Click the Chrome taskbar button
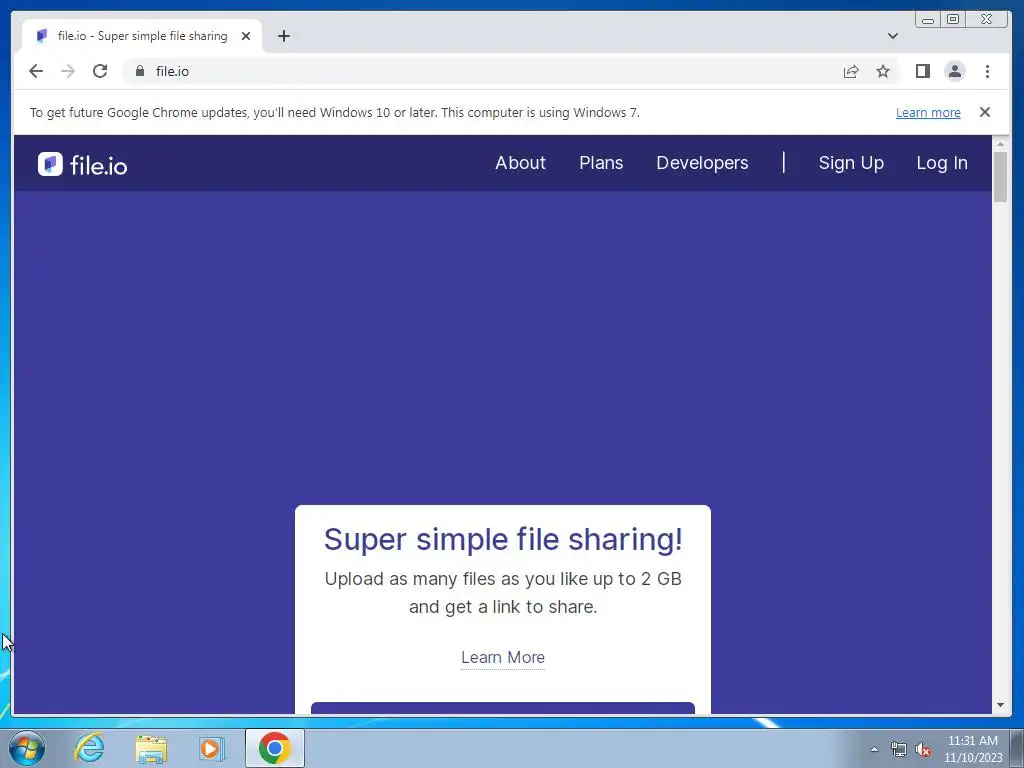Screen dimensions: 1024x768 [275, 748]
